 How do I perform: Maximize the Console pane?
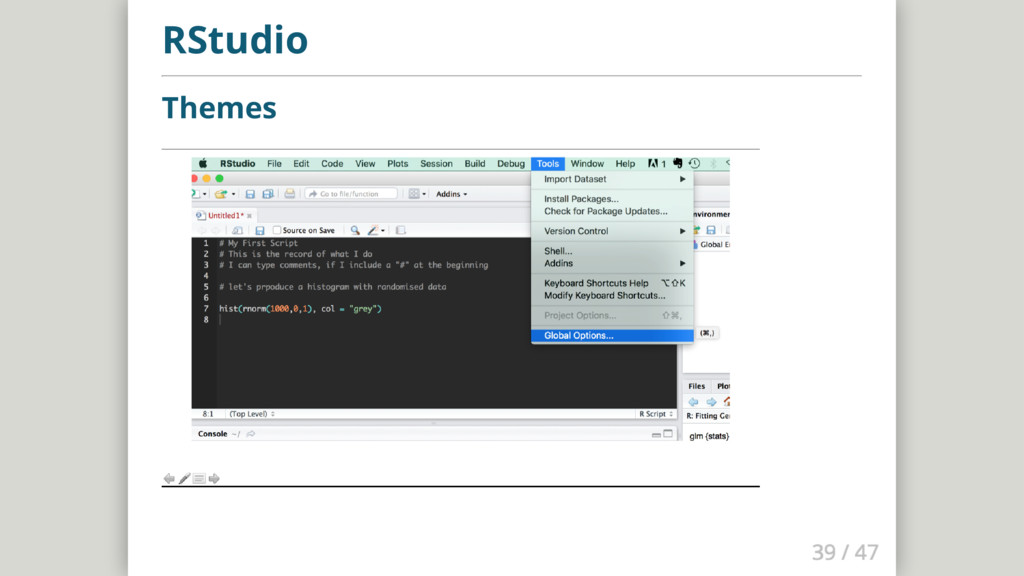[x=669, y=434]
